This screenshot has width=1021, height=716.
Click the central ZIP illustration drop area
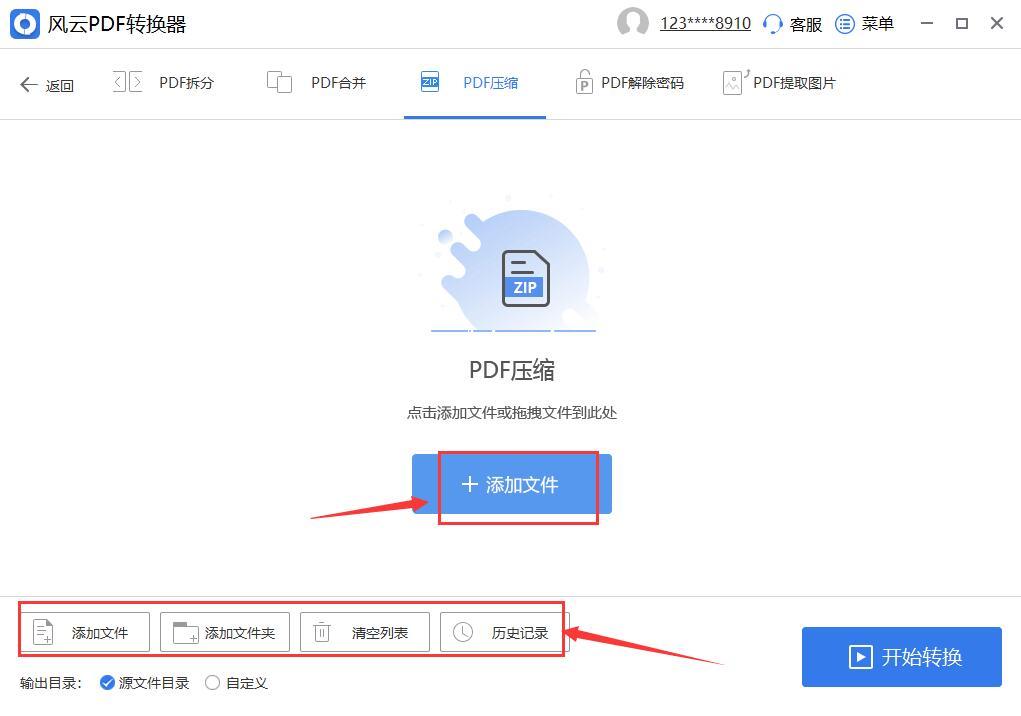tap(513, 271)
